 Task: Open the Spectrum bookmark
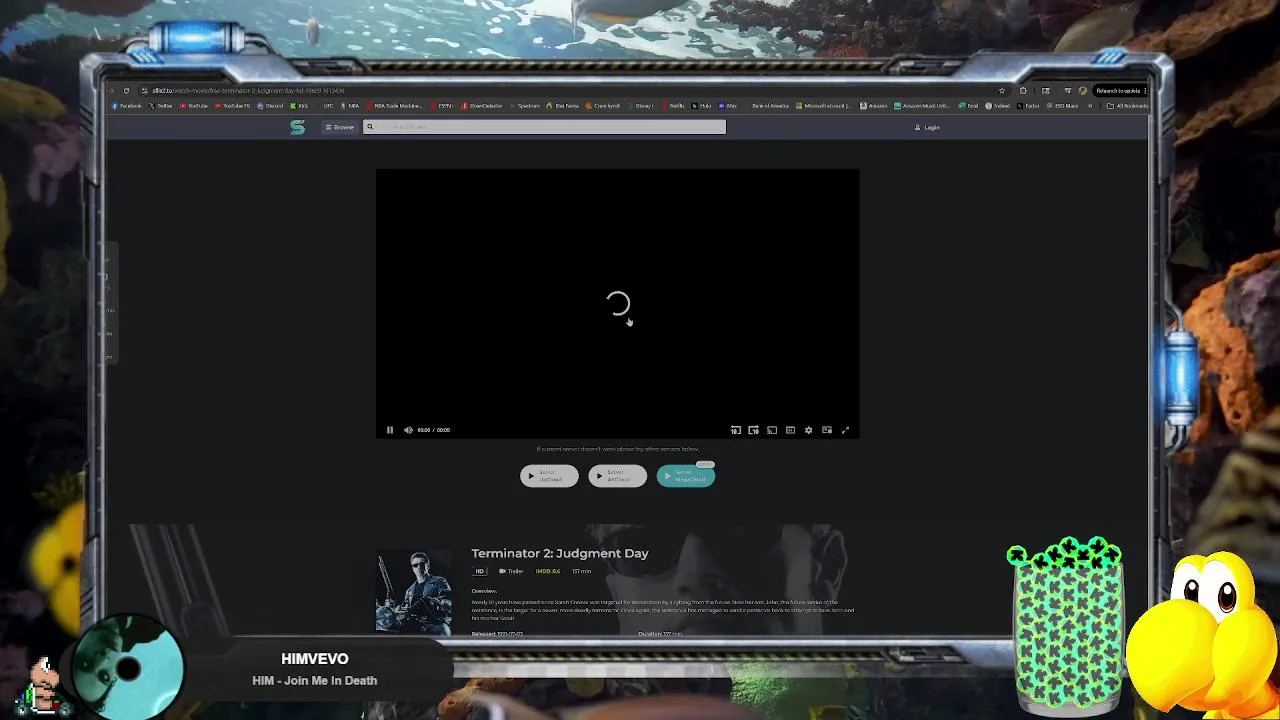tap(525, 106)
